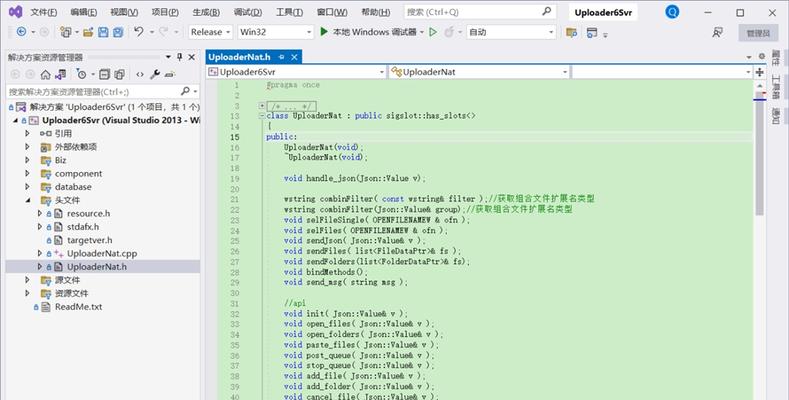Click the Collapse All icon in Solution Explorer

tap(104, 74)
